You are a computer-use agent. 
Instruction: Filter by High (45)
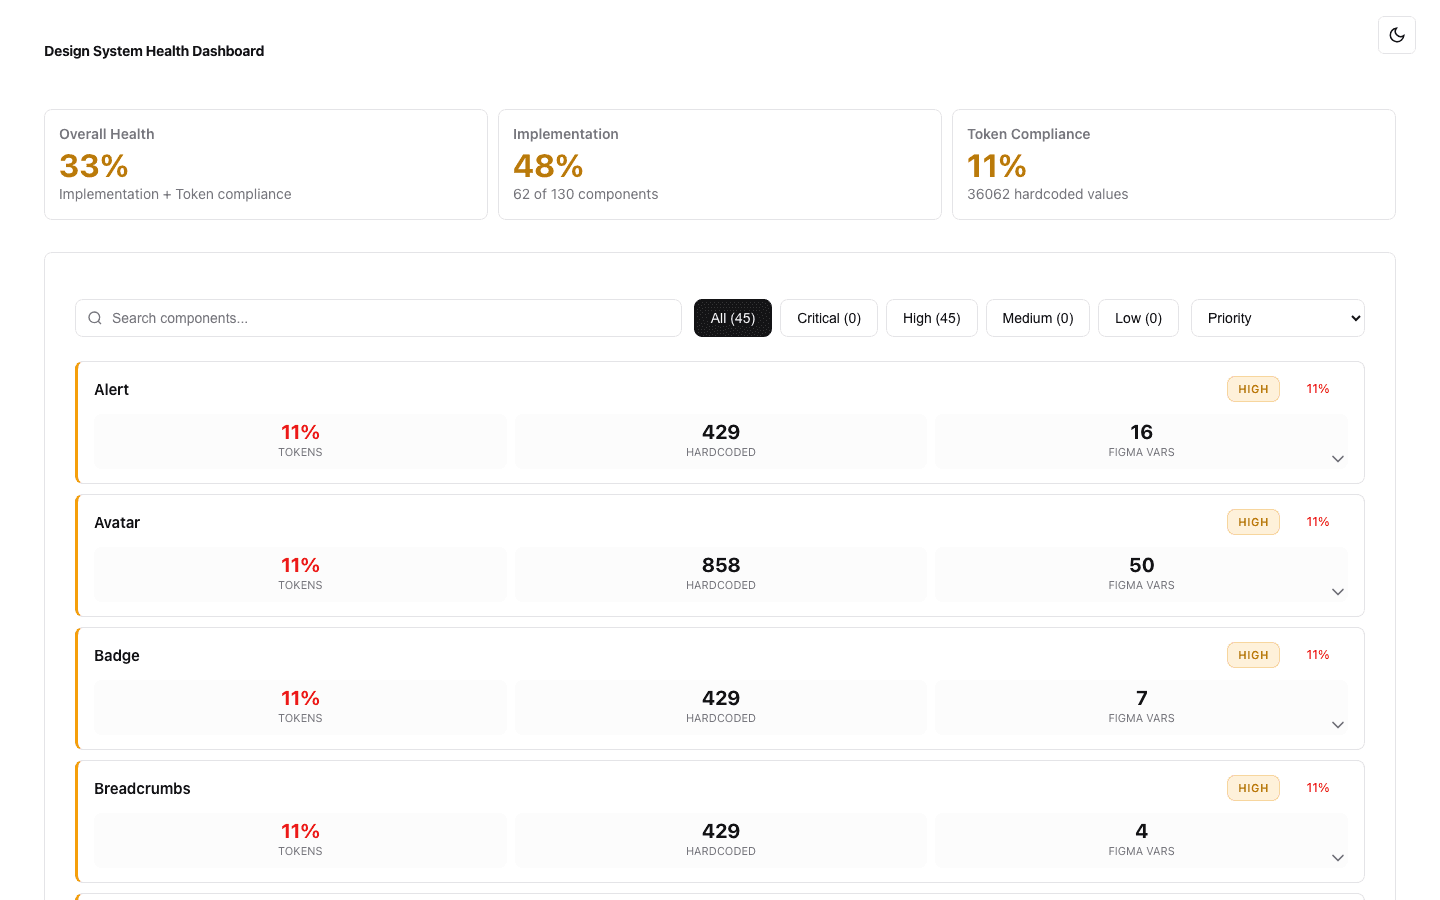(932, 318)
